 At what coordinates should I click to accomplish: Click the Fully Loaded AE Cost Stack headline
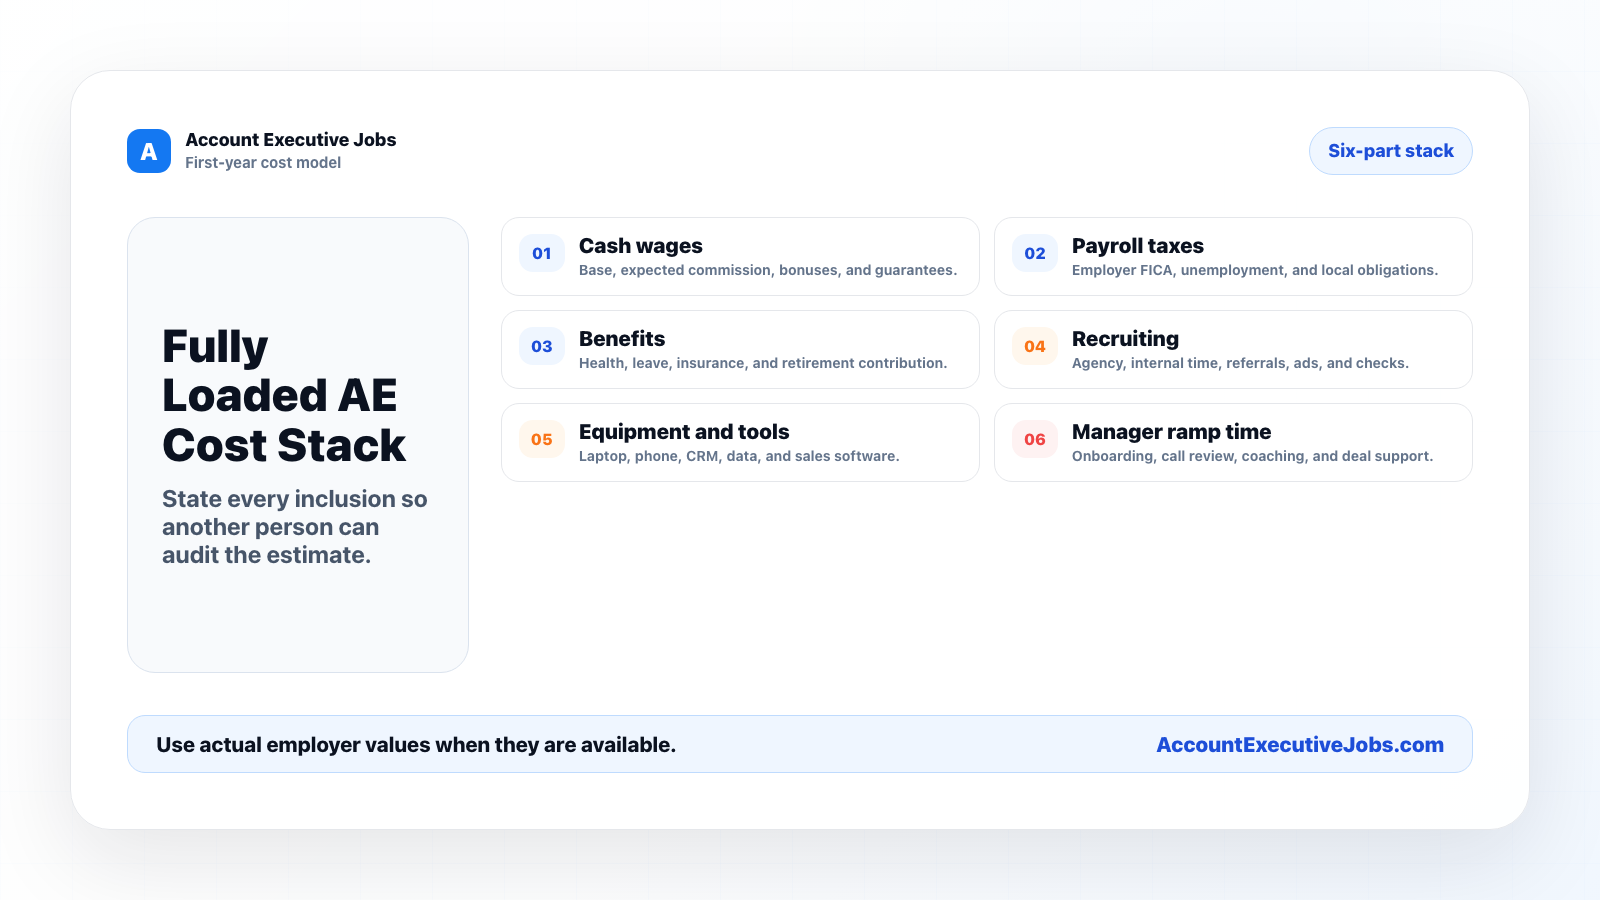[x=284, y=396]
